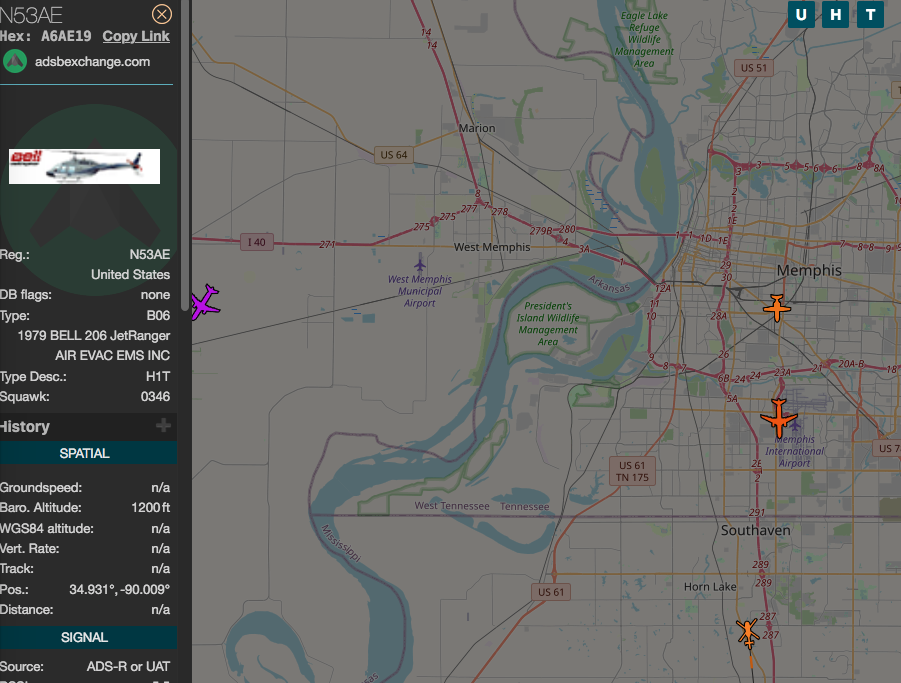Click the US 51 highway shield
The height and width of the screenshot is (683, 901).
(x=753, y=68)
